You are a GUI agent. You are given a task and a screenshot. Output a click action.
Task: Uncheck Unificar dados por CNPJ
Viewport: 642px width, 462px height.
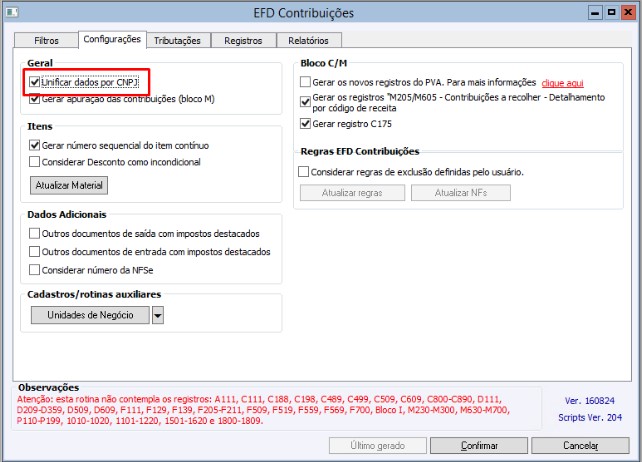34,82
